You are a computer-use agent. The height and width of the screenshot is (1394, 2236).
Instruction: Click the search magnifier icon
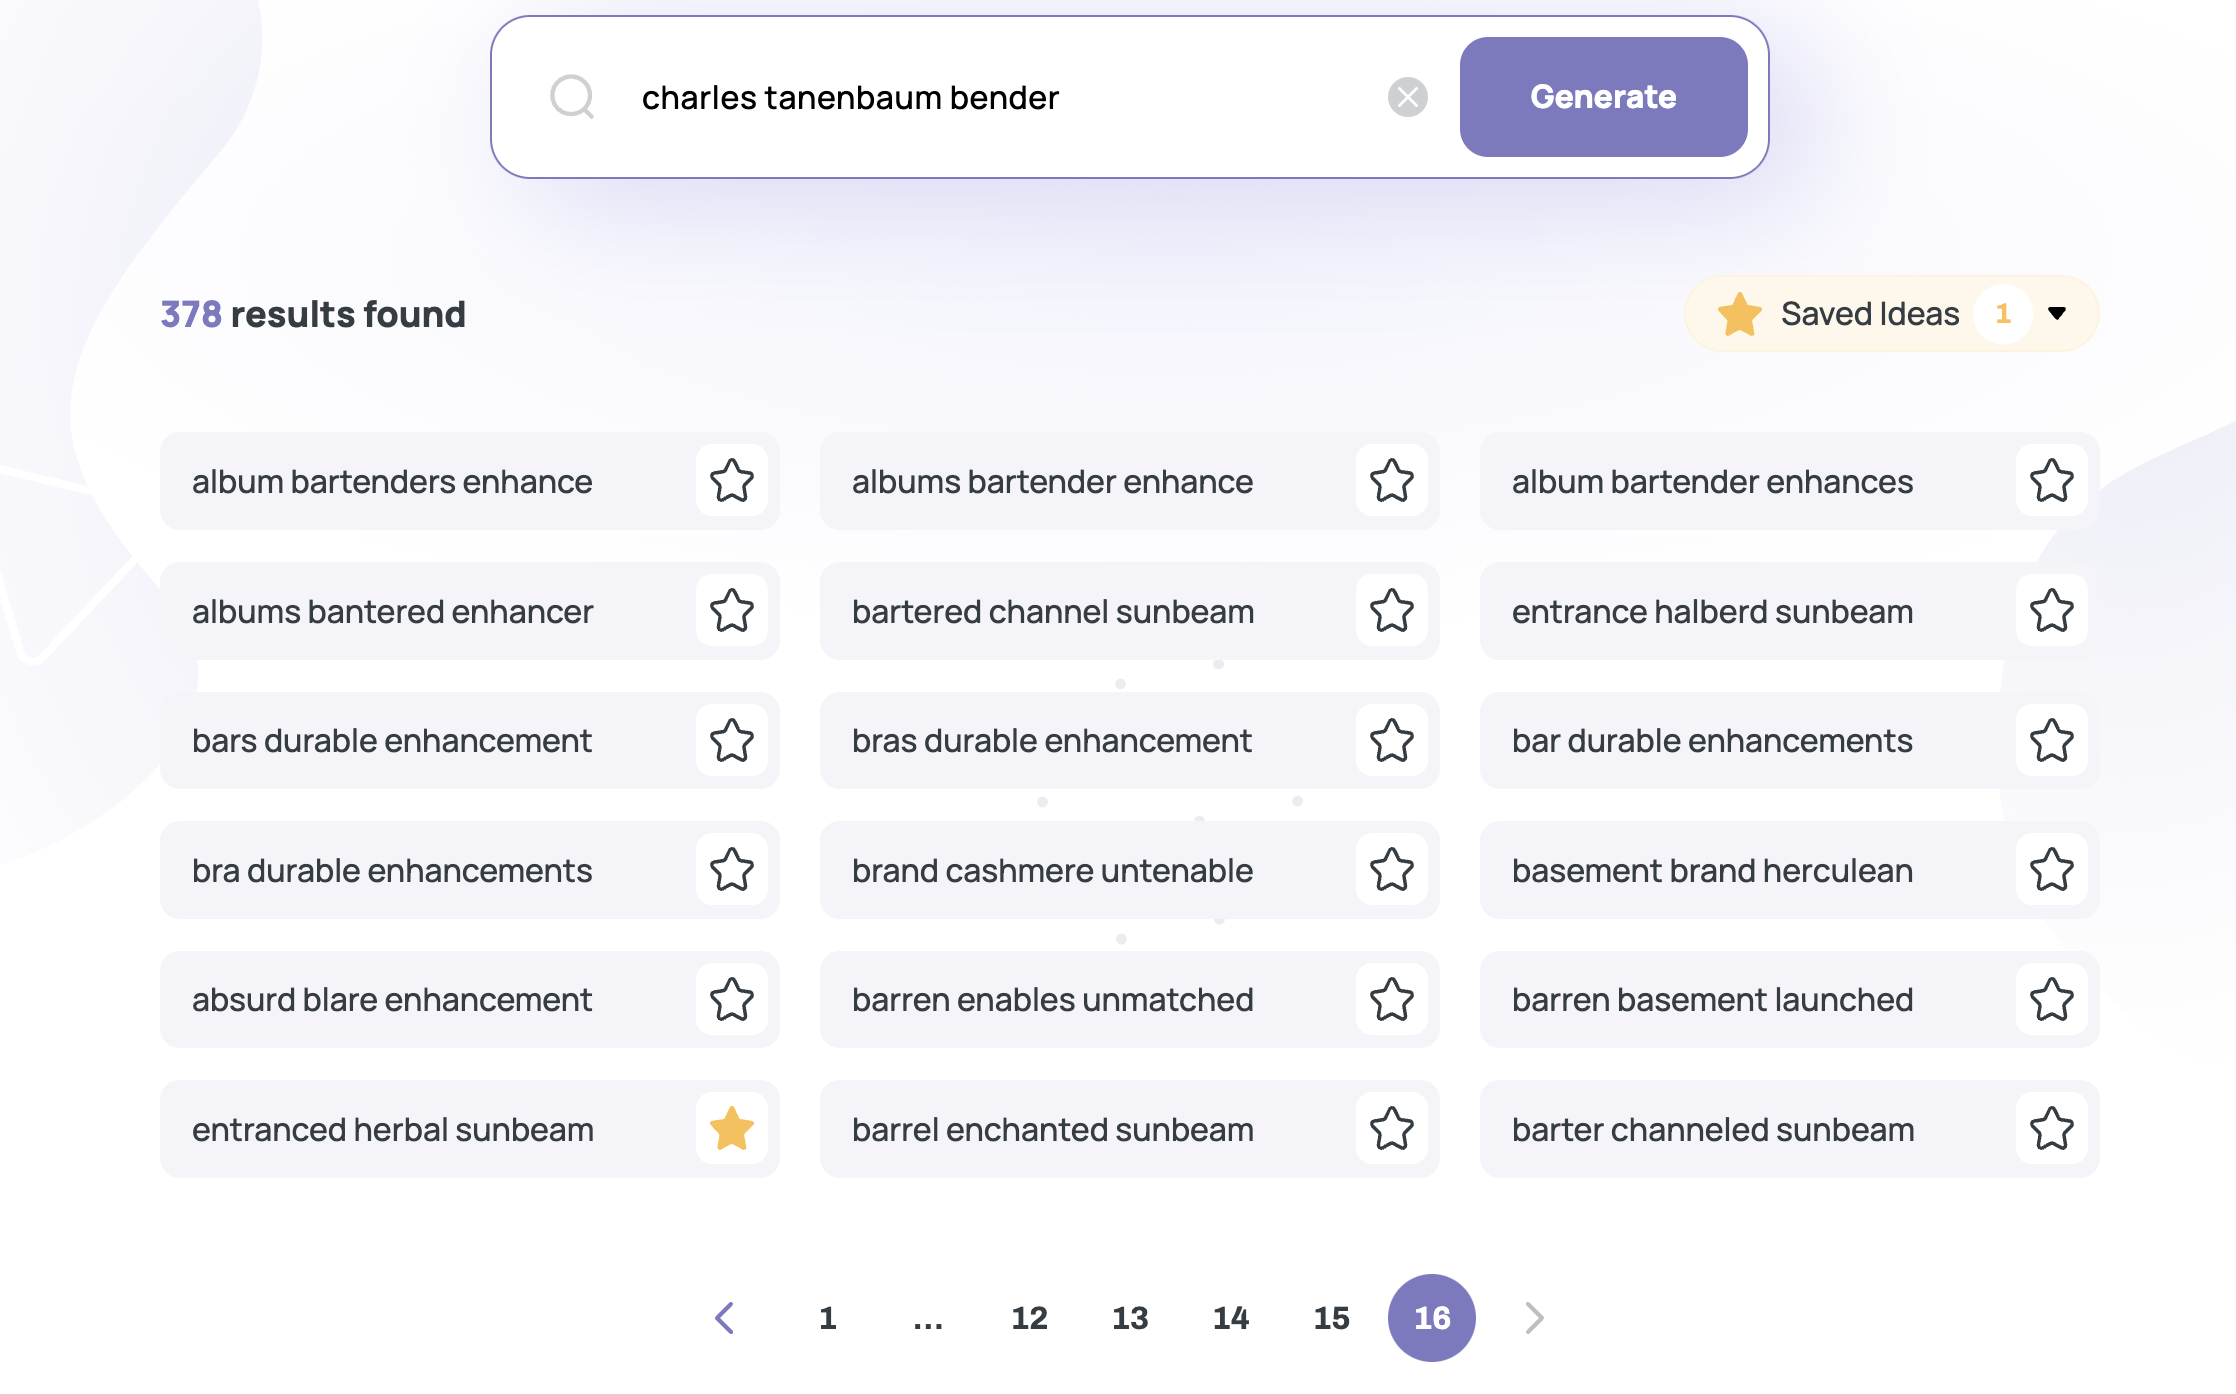[x=572, y=97]
